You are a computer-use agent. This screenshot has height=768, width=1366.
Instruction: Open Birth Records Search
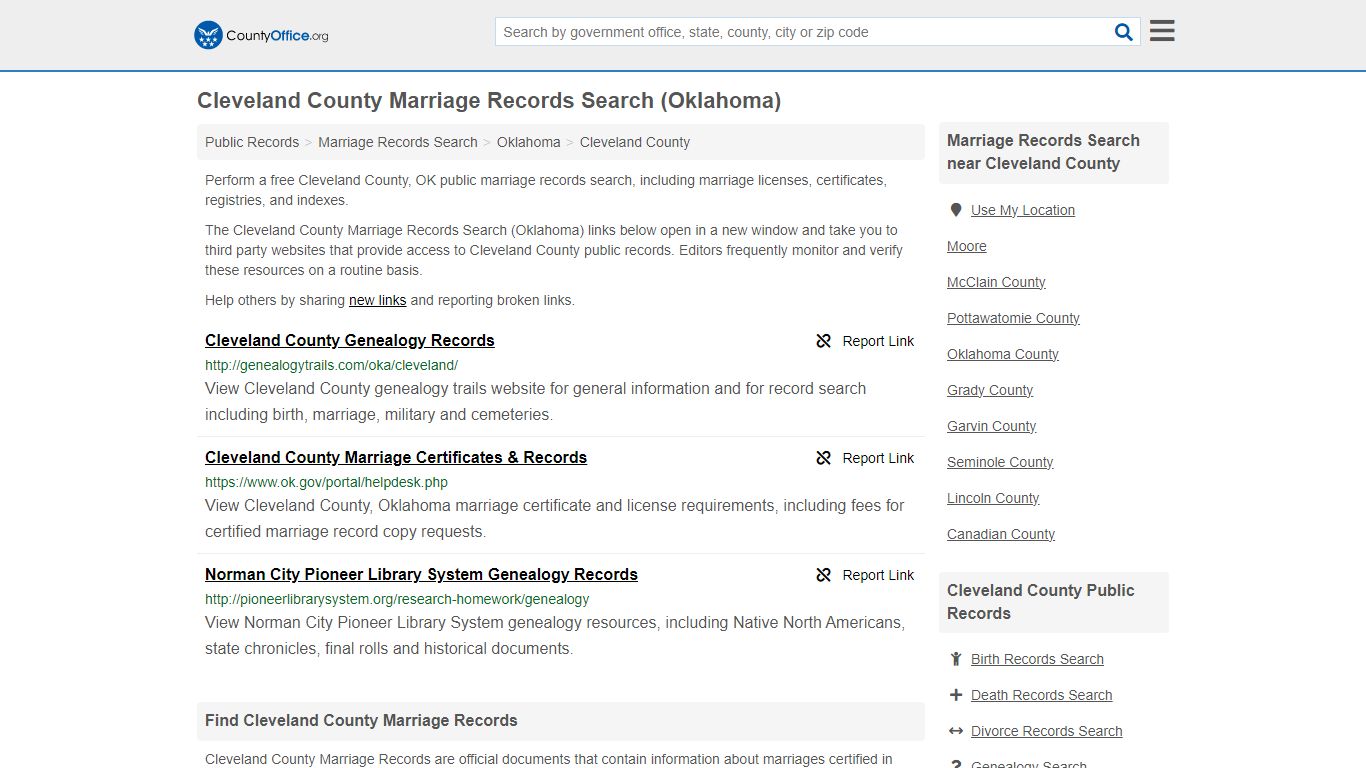(x=1037, y=659)
